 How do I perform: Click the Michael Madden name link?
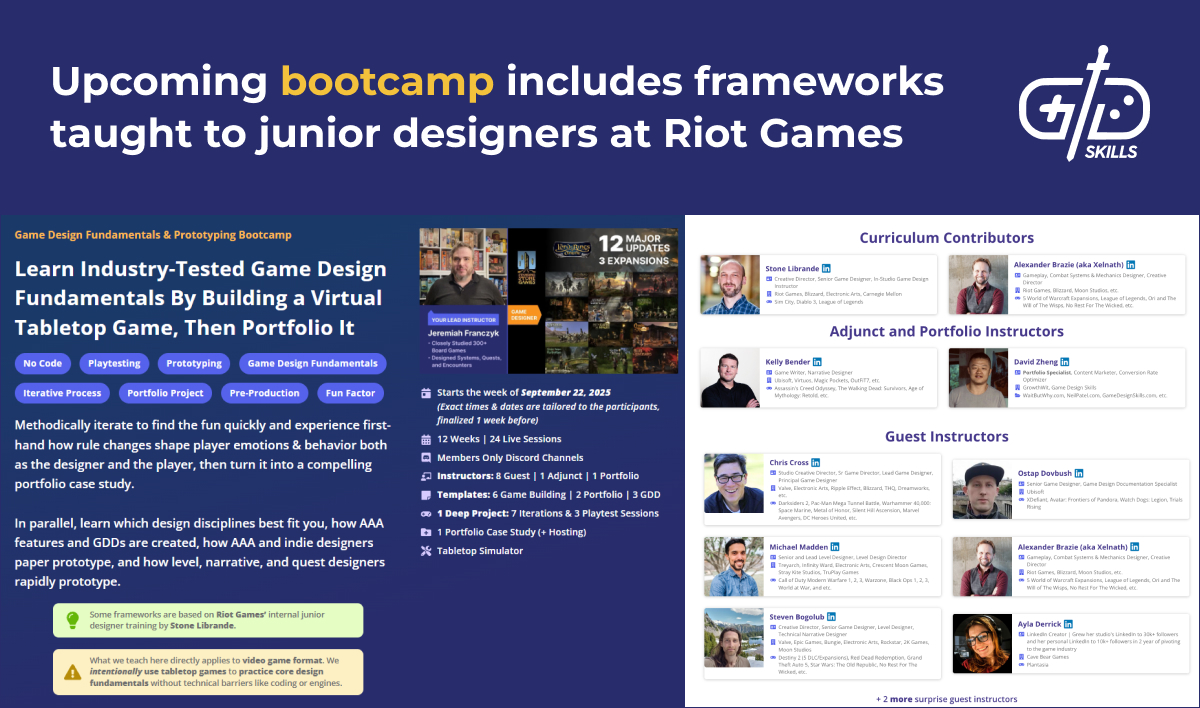(798, 547)
